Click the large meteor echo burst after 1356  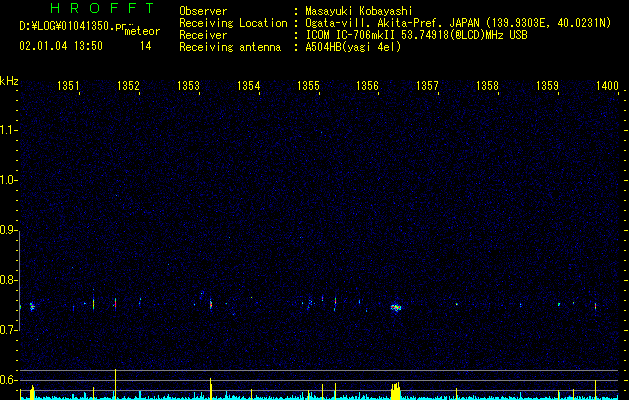pos(396,308)
